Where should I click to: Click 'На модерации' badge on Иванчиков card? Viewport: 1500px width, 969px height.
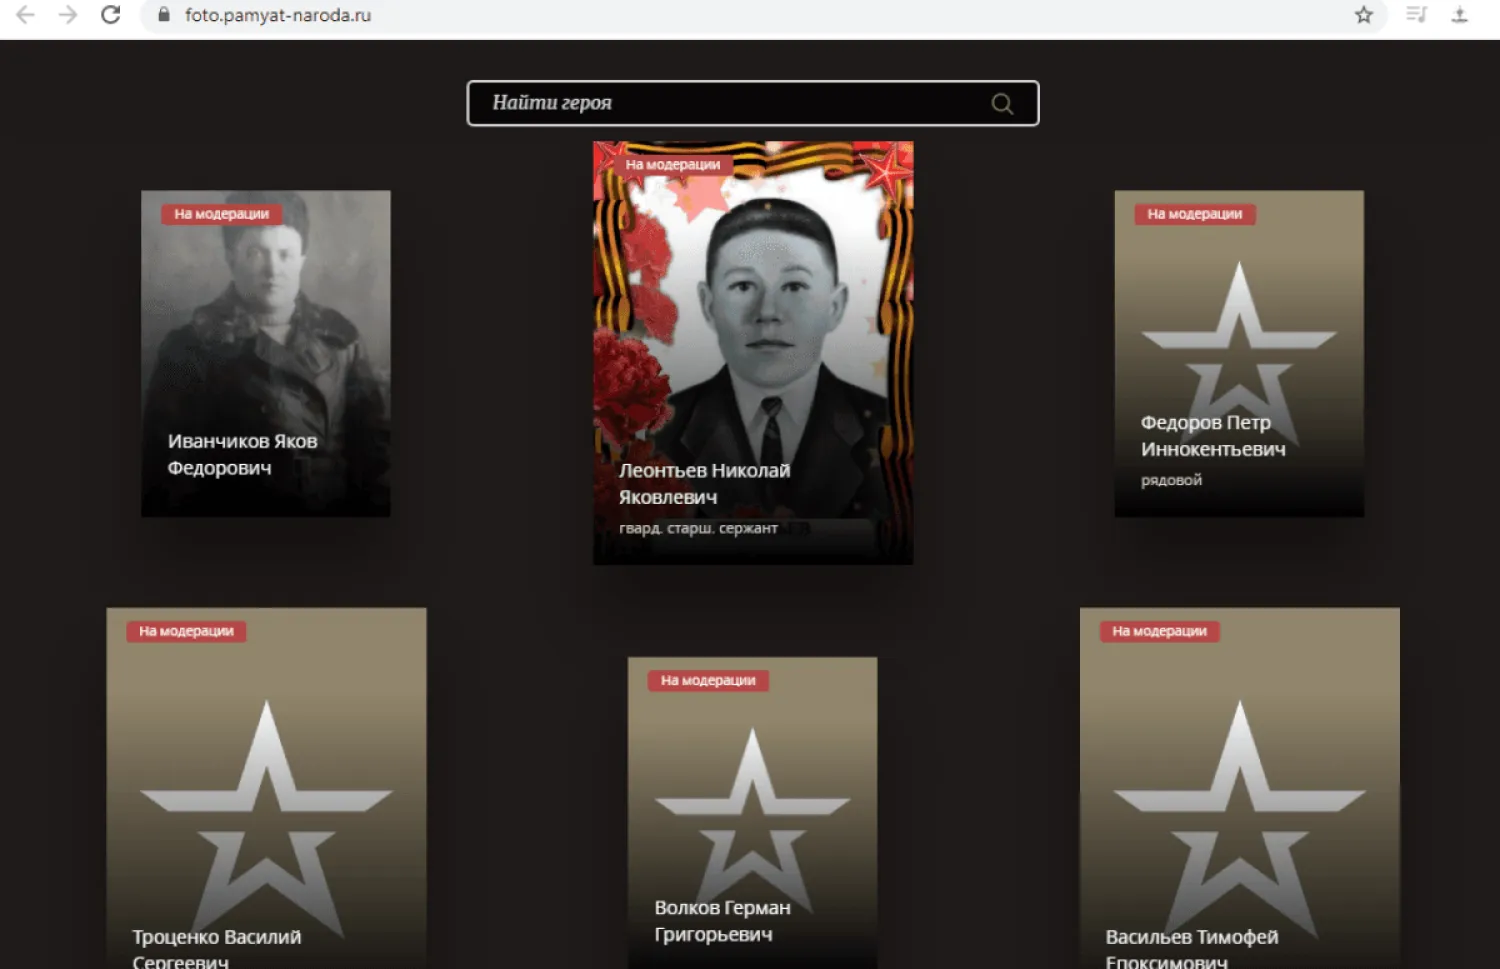coord(222,214)
